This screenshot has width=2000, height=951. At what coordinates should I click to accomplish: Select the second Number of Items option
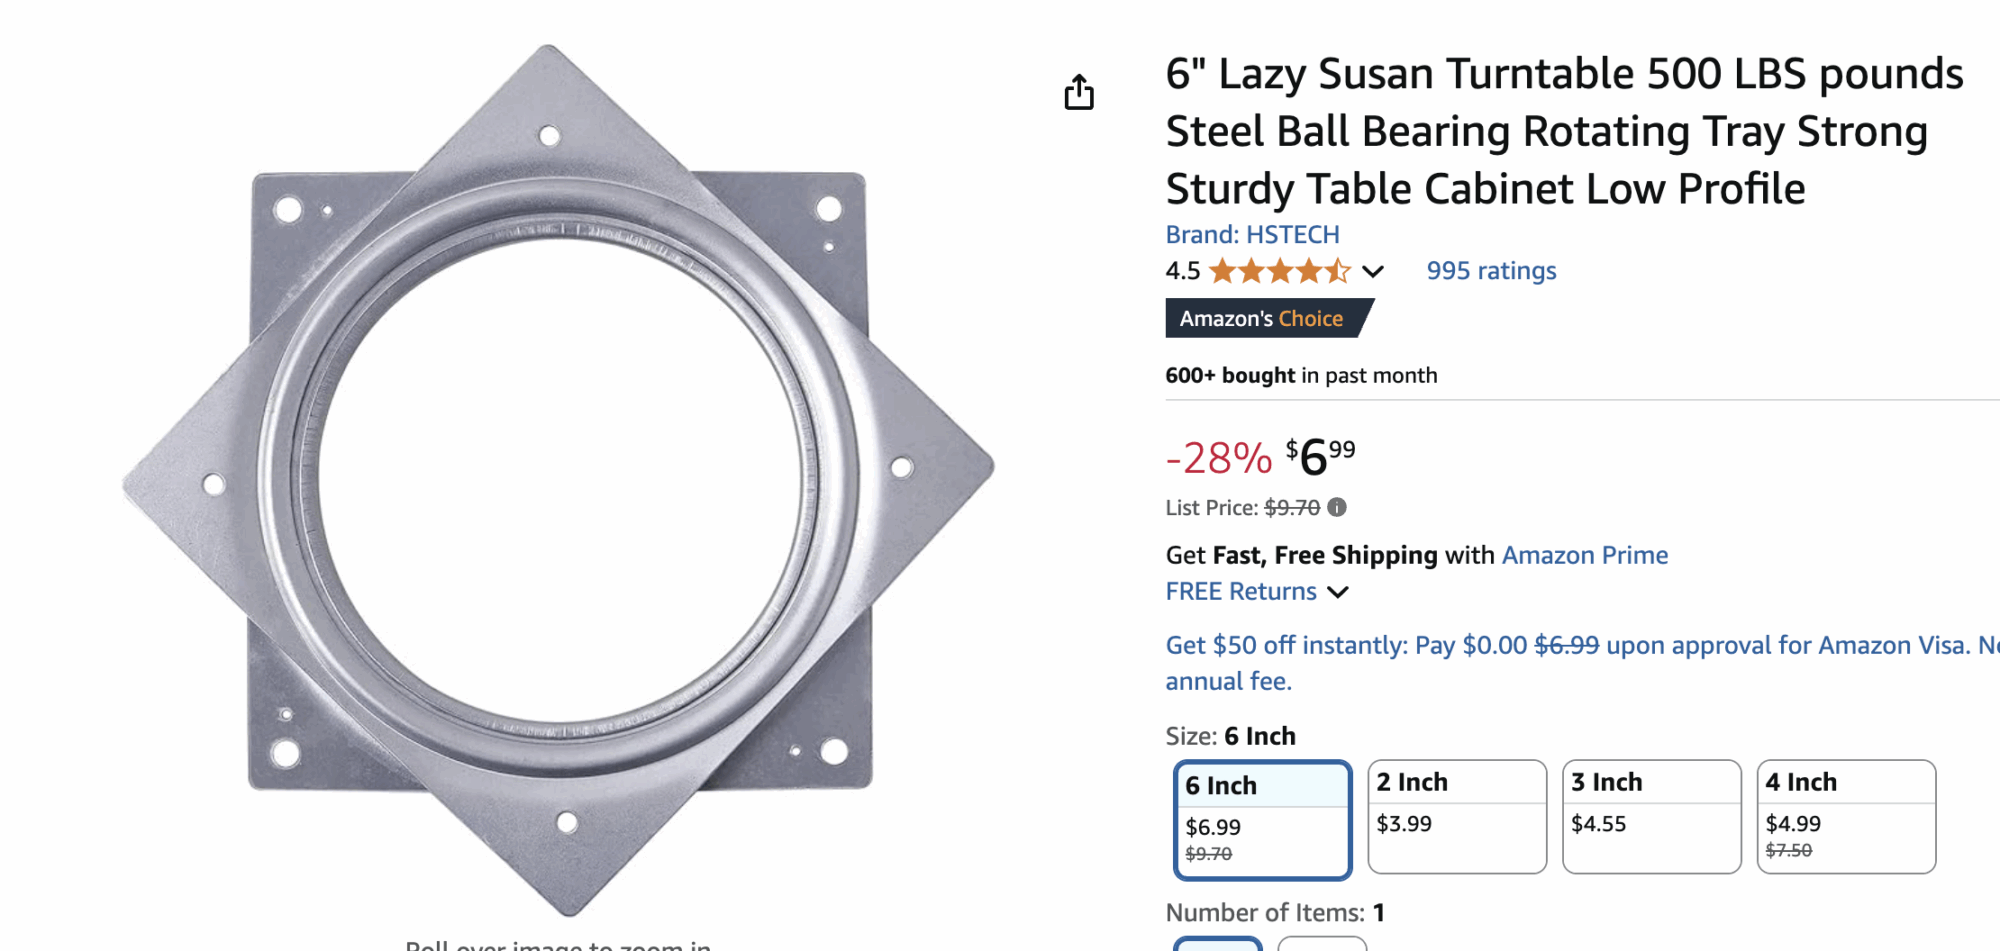[x=1322, y=943]
